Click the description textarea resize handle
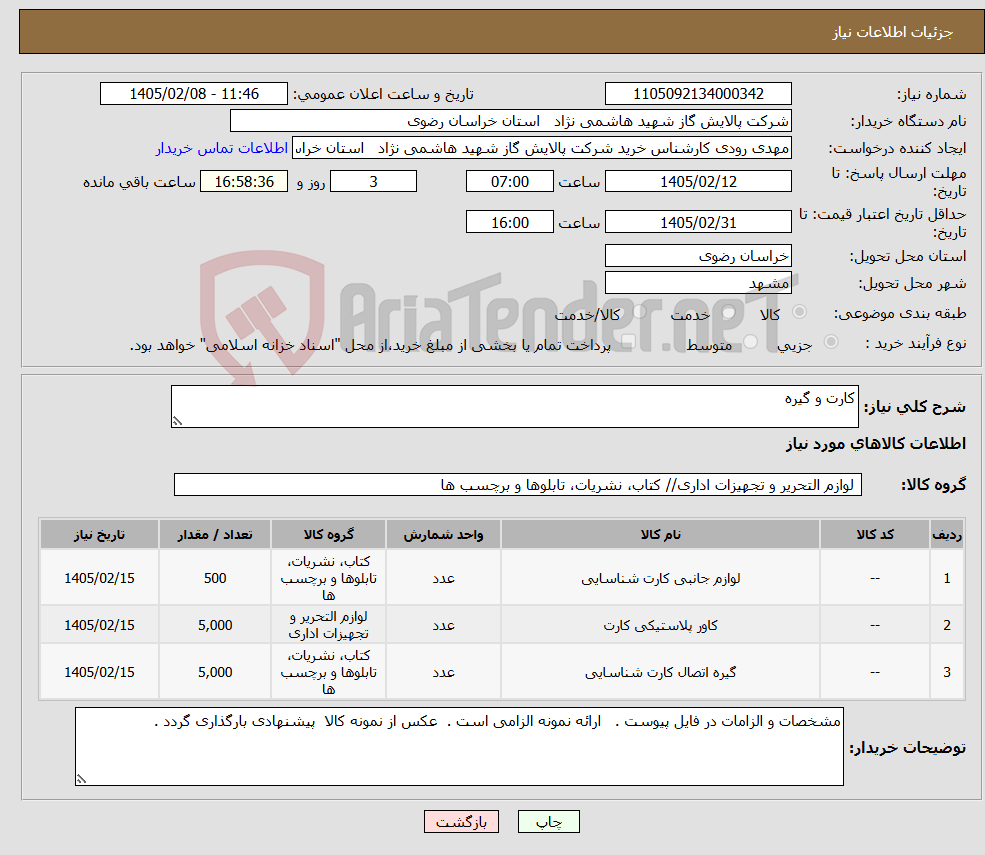The image size is (985, 855). (x=177, y=422)
